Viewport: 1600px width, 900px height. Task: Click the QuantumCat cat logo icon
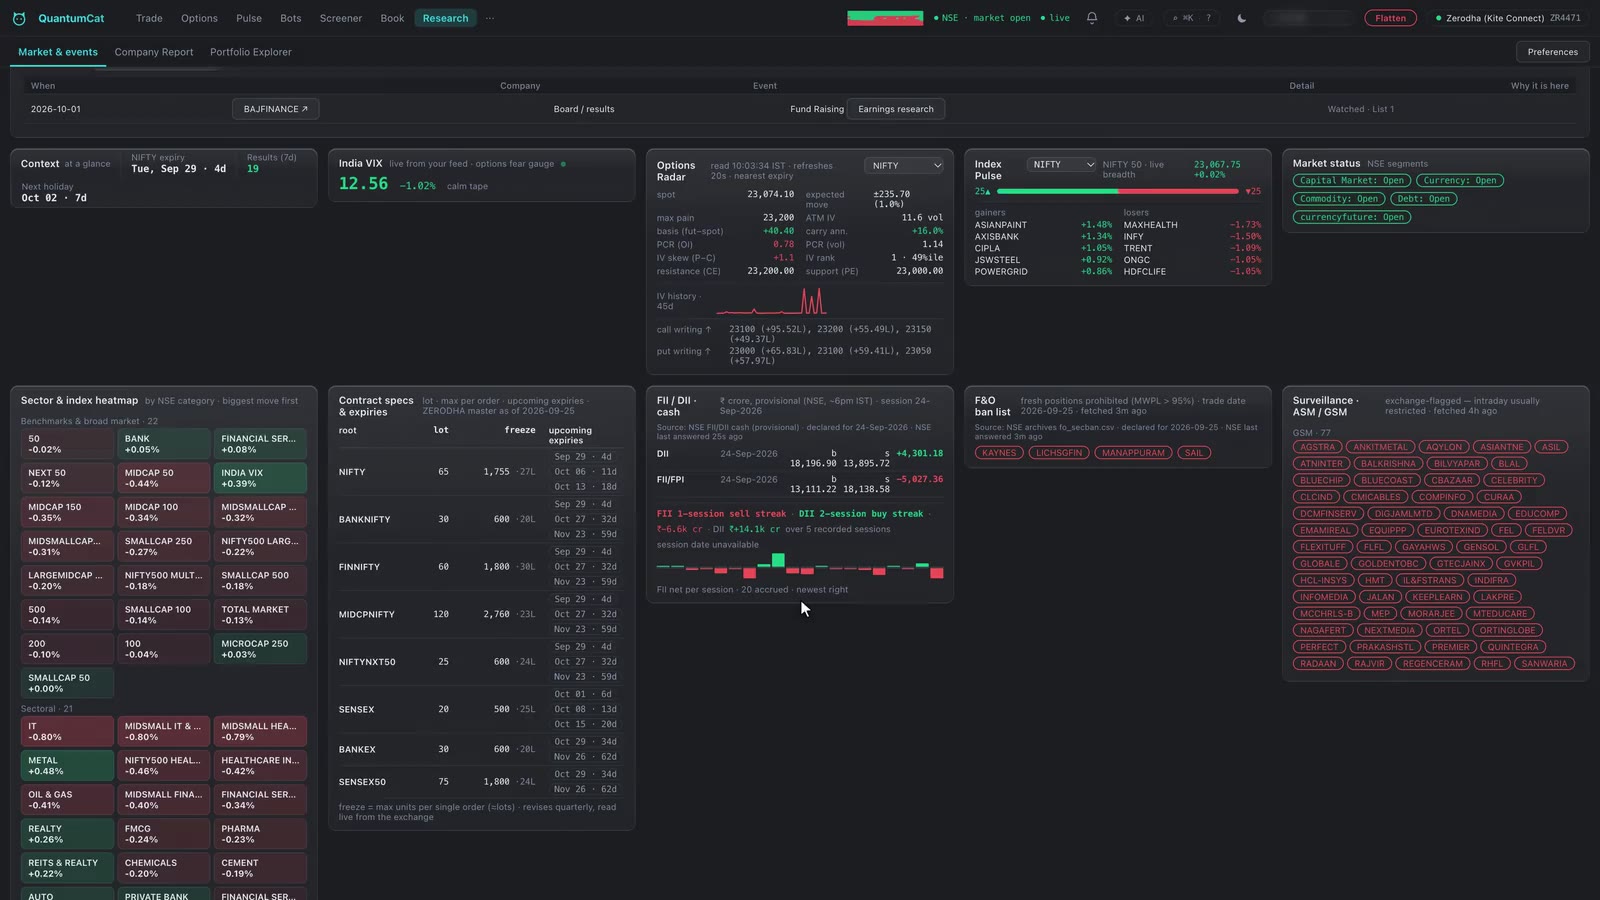(19, 18)
